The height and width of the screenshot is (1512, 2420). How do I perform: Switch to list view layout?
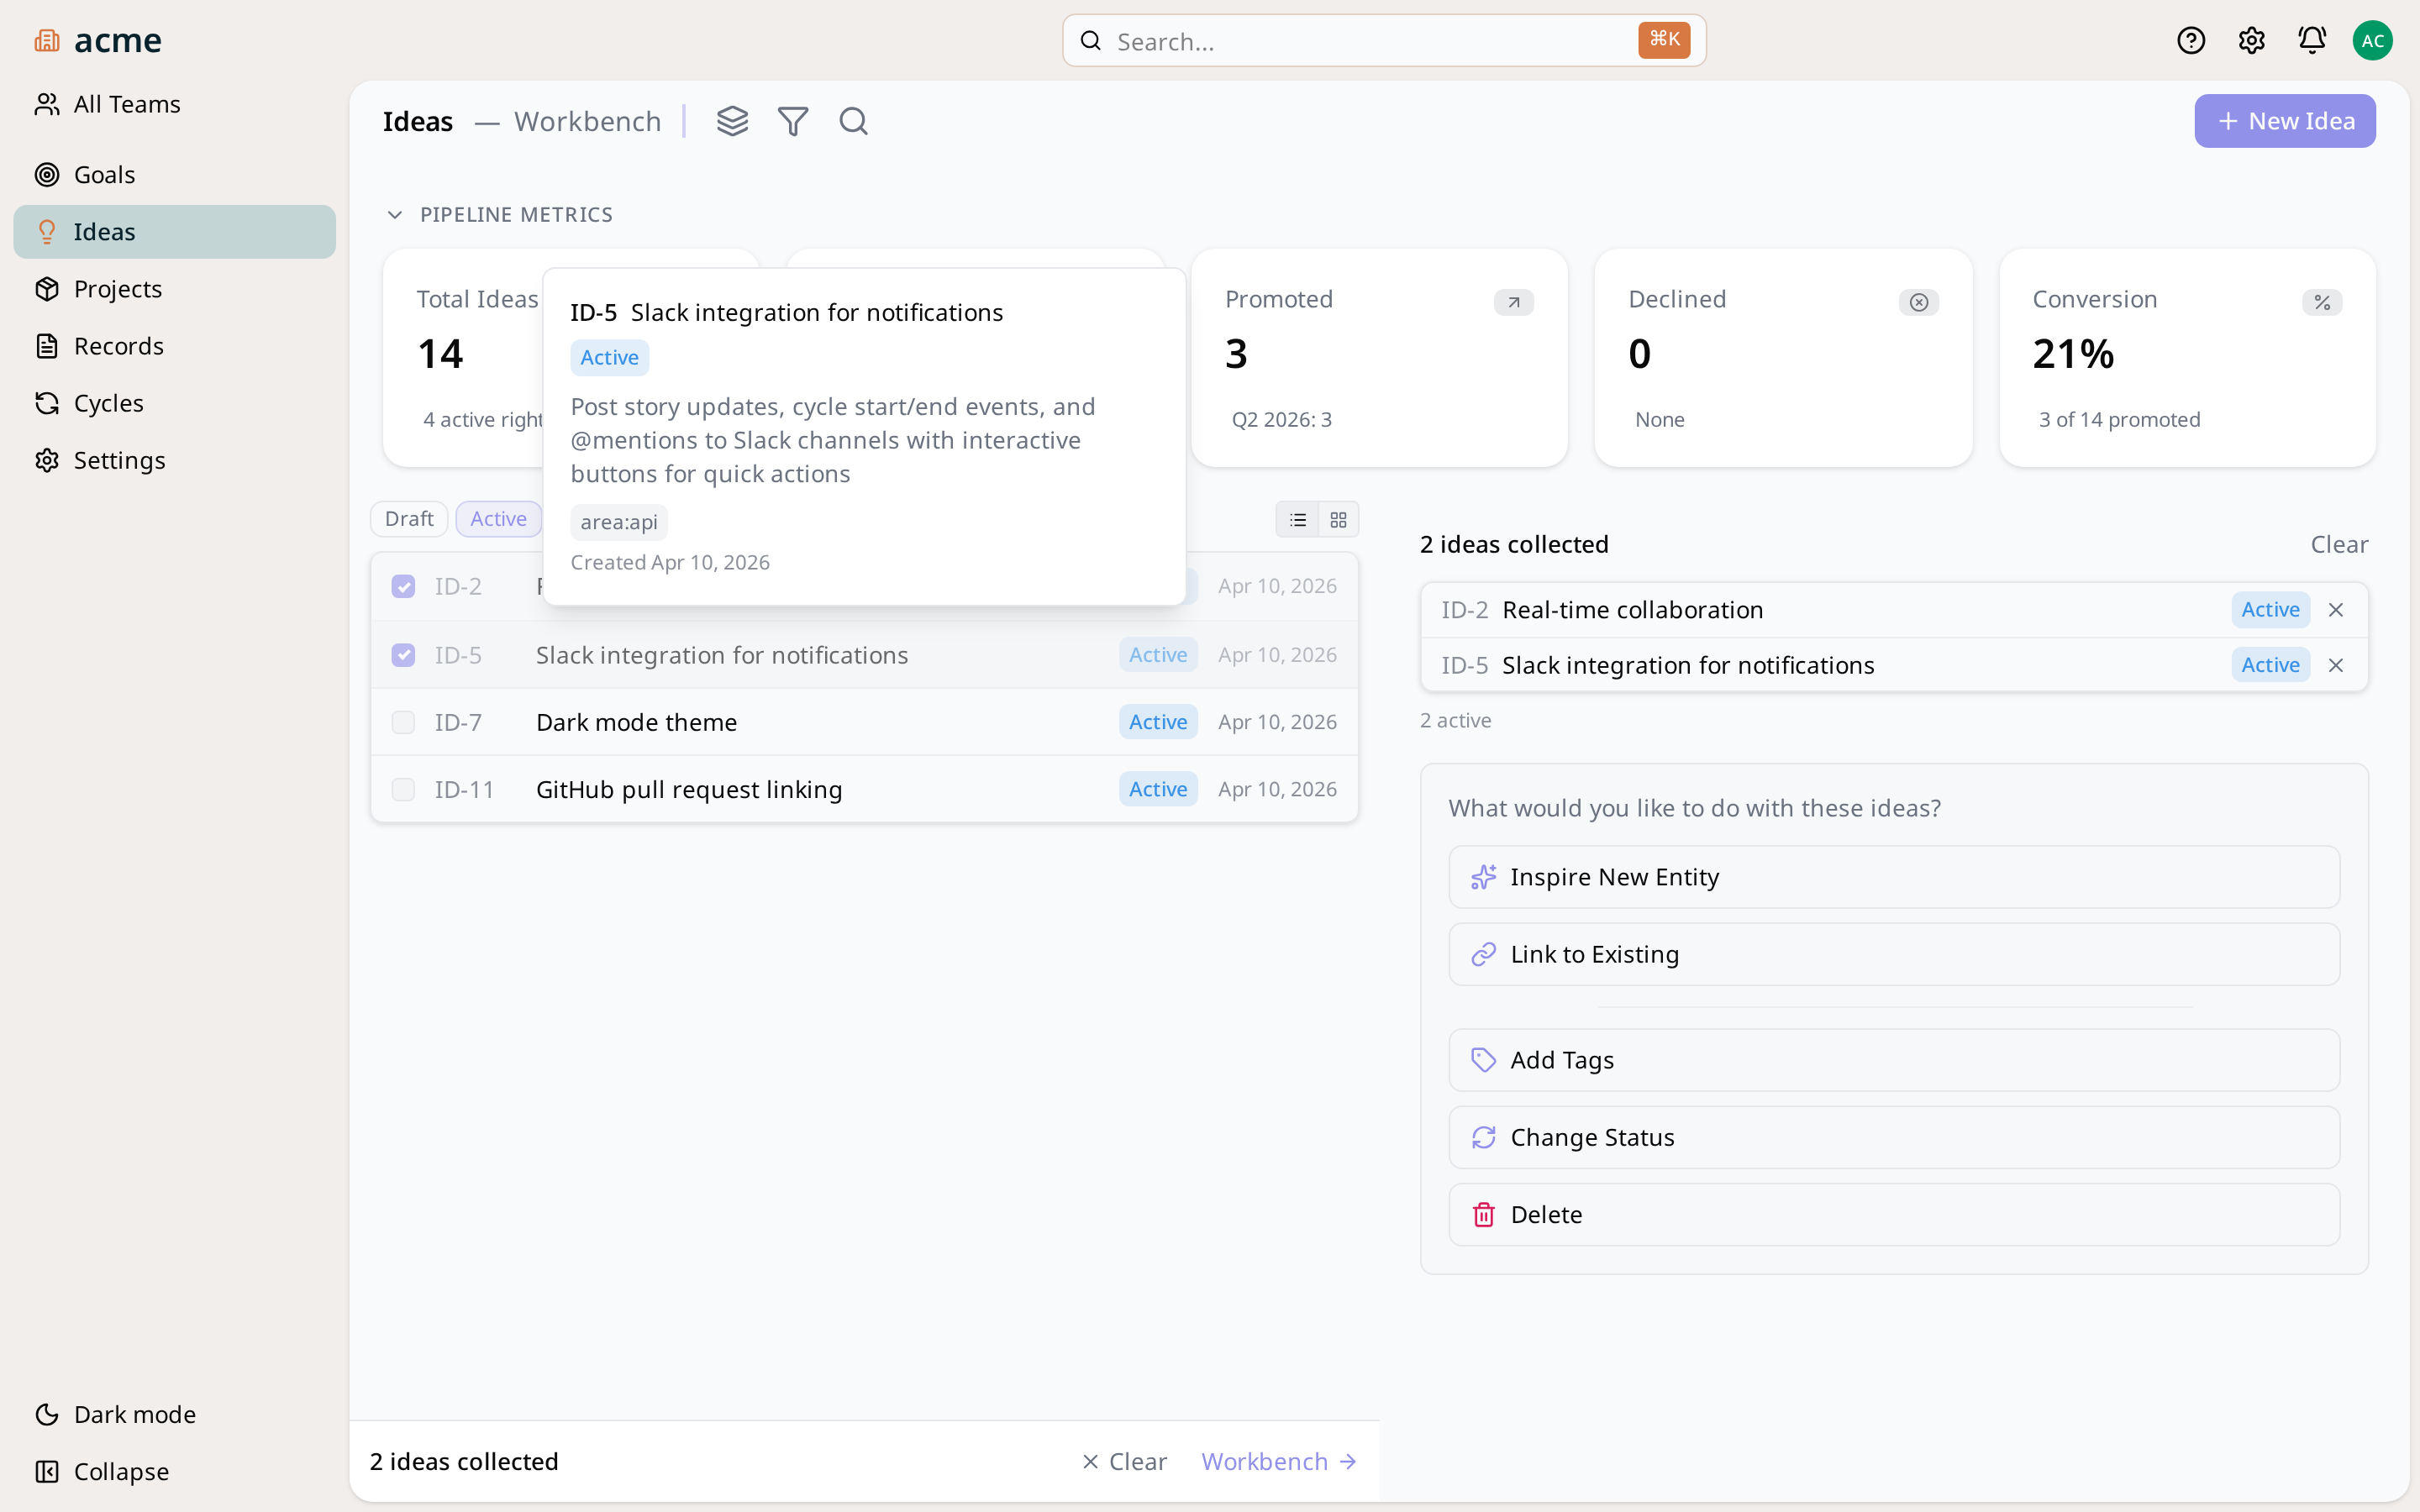(x=1297, y=519)
